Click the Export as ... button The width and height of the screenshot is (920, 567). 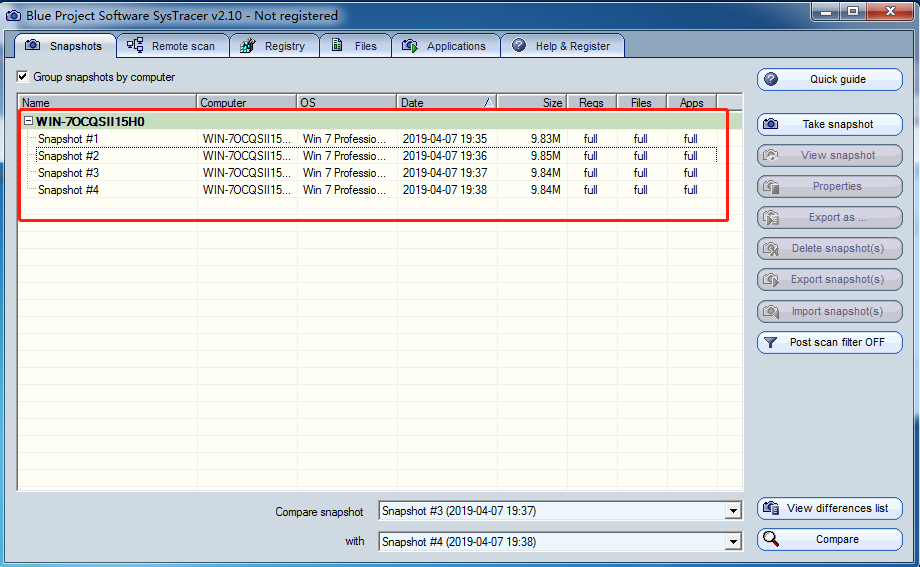[830, 218]
